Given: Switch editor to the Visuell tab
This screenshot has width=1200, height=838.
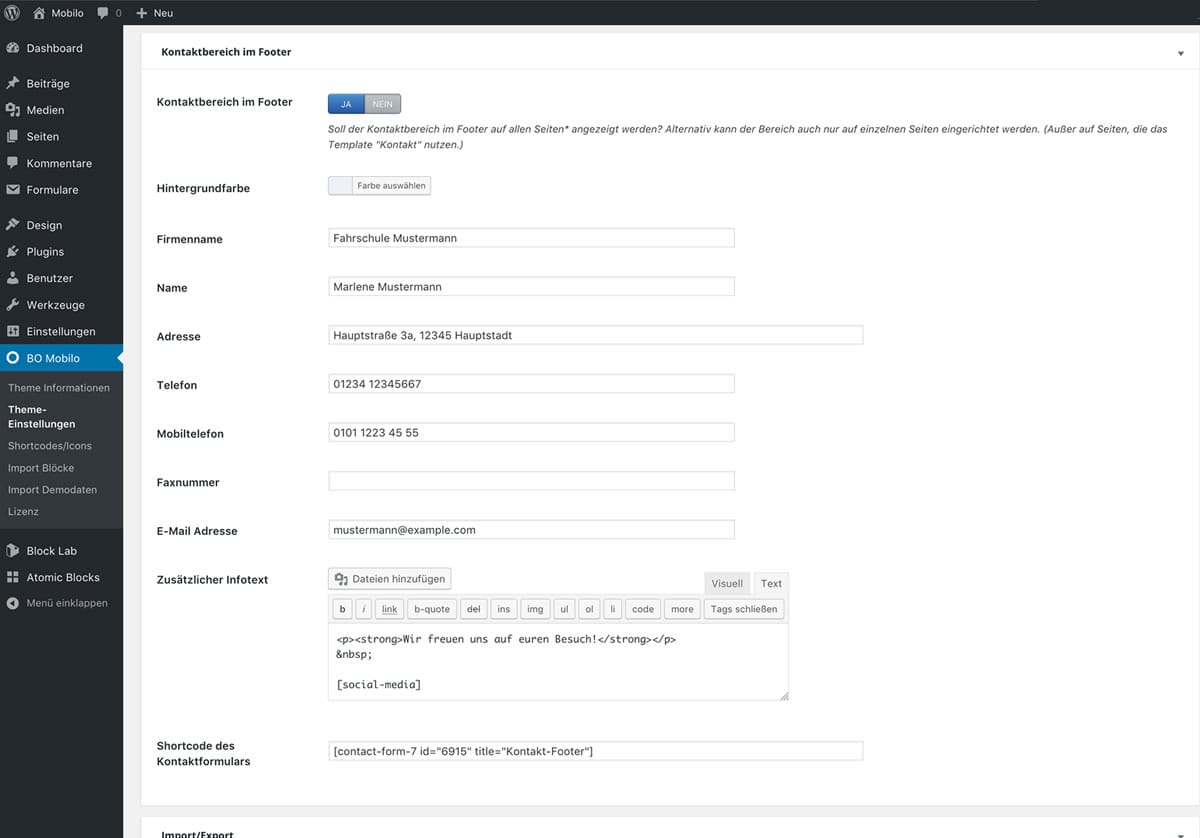Looking at the screenshot, I should 727,583.
